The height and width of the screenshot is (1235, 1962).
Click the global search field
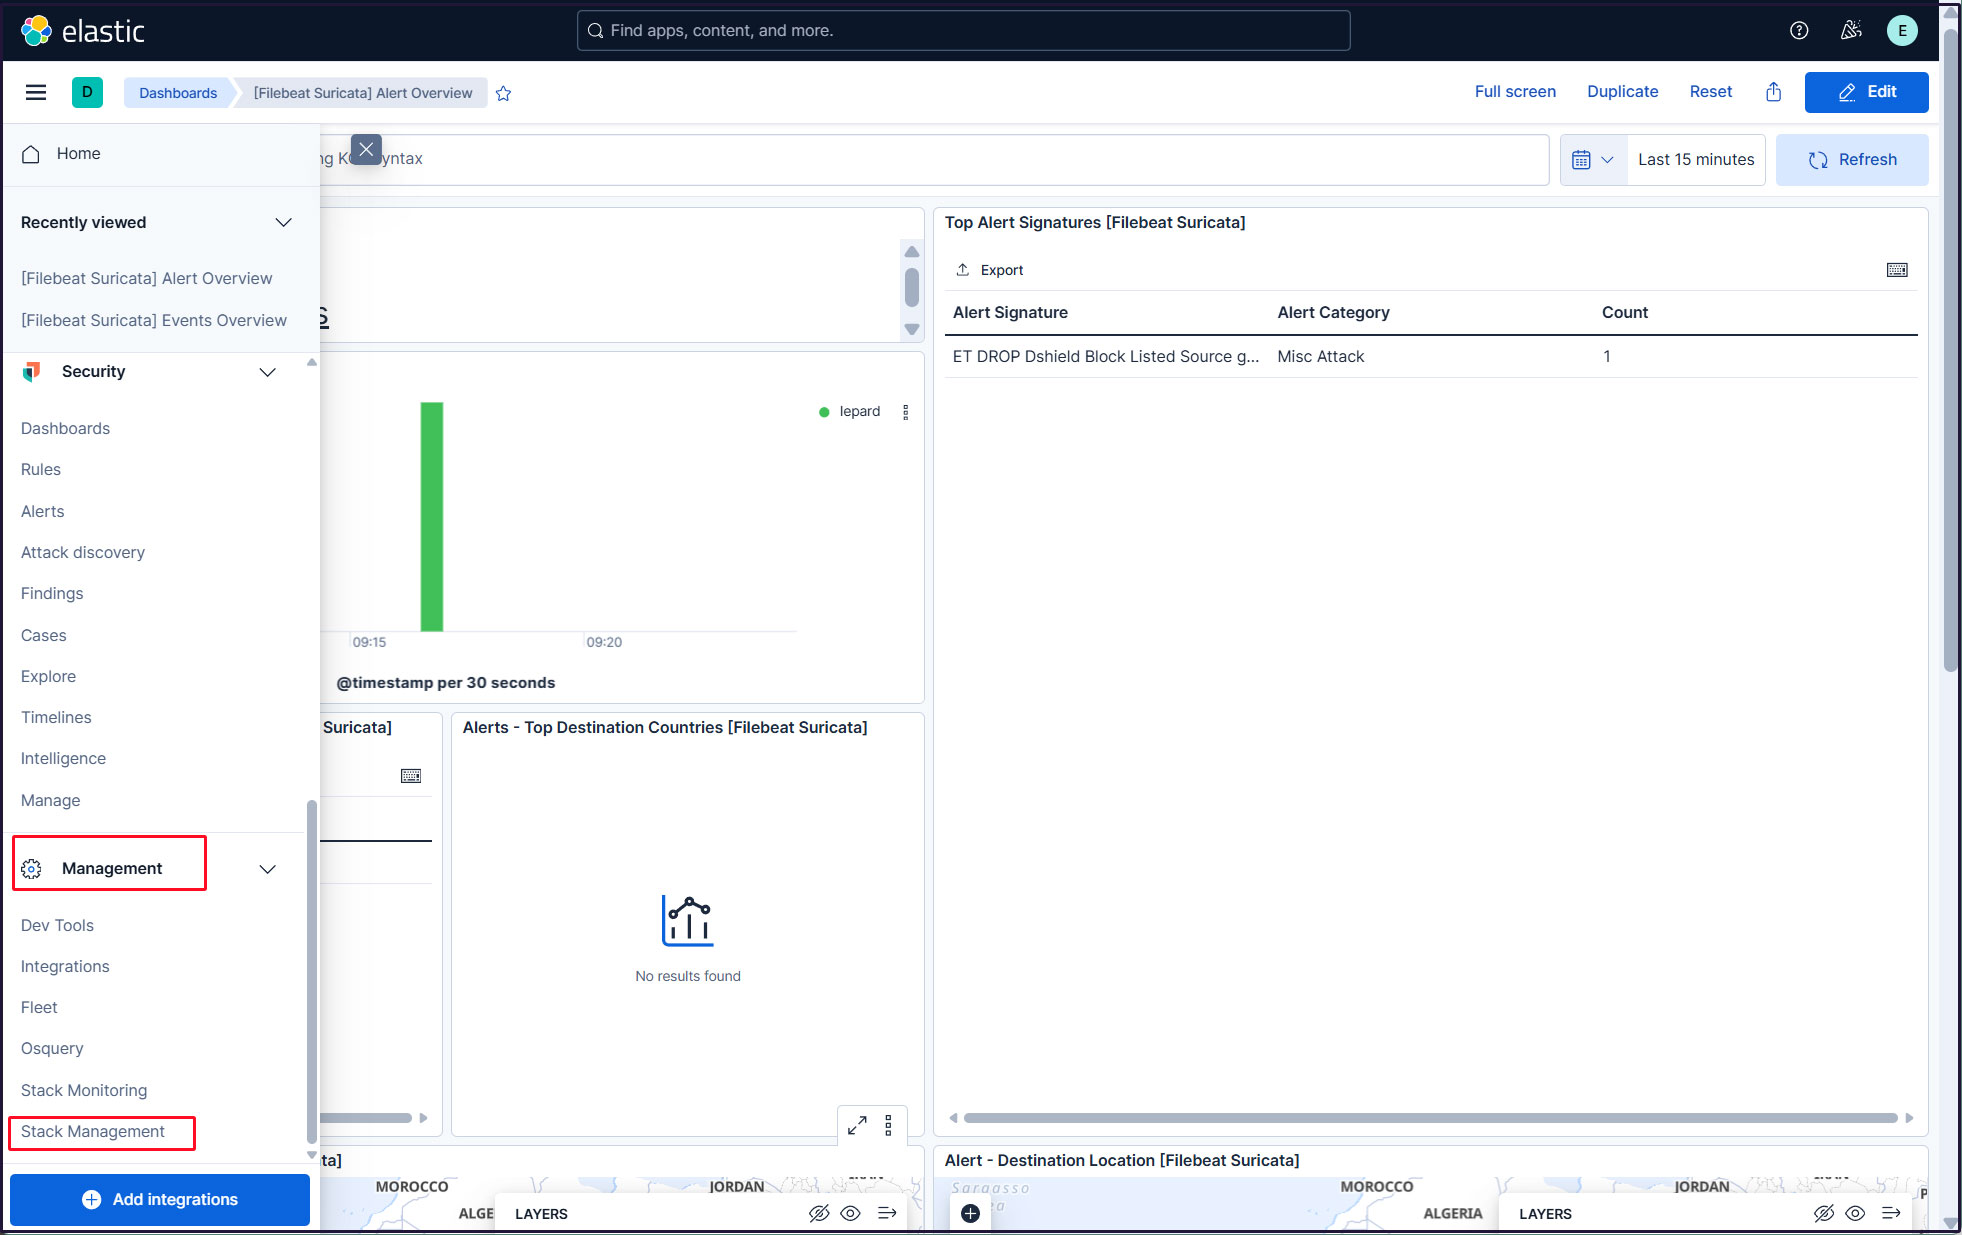(963, 31)
